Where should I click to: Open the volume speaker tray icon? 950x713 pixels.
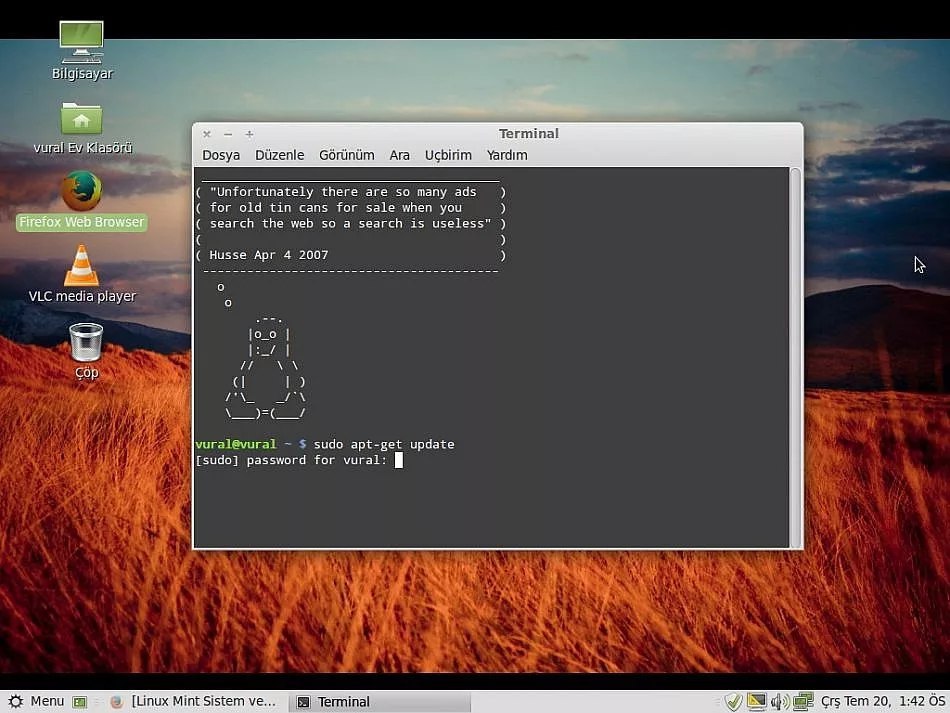[x=779, y=701]
